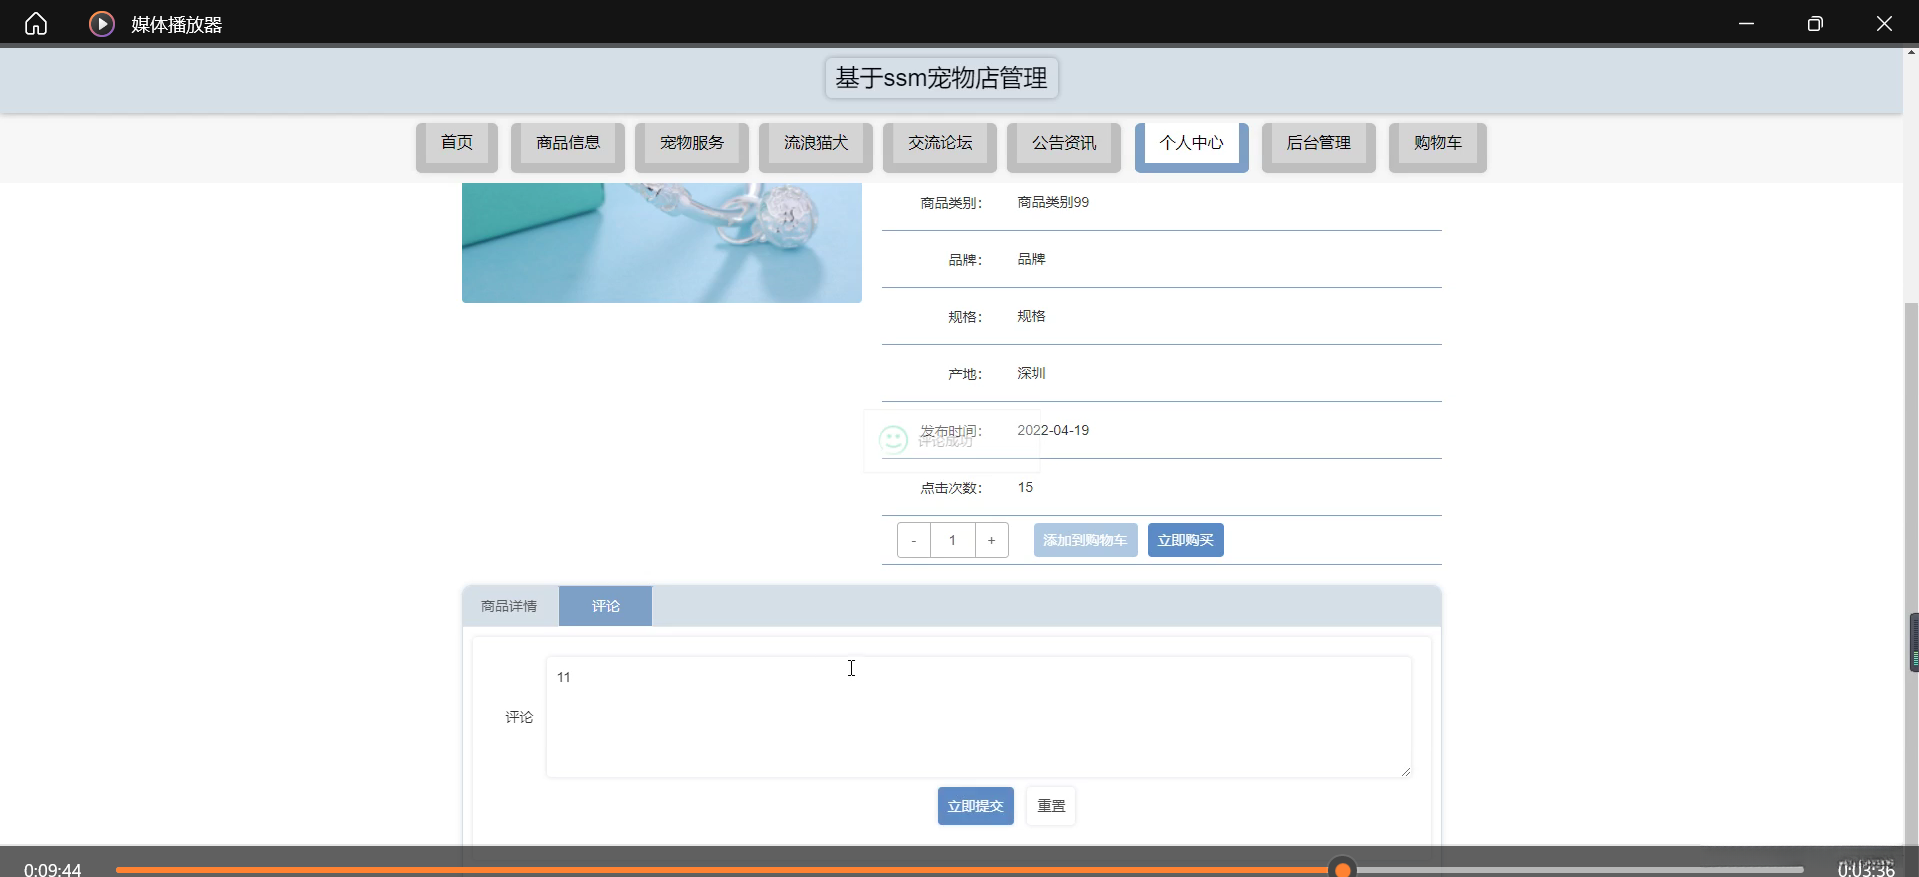Decrease quantity with the minus button
The width and height of the screenshot is (1919, 877).
(x=914, y=540)
